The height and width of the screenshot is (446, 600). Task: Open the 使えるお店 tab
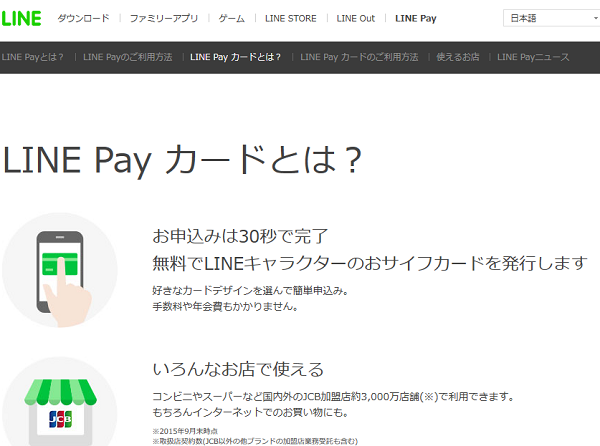458,57
